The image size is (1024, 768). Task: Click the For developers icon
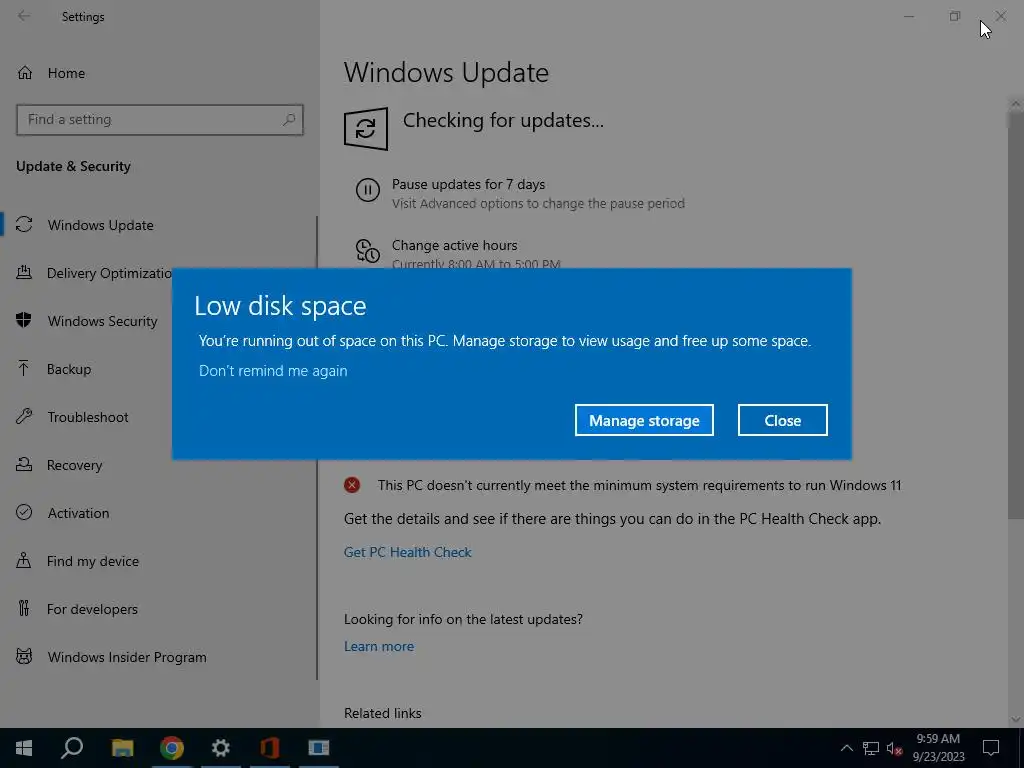coord(24,609)
